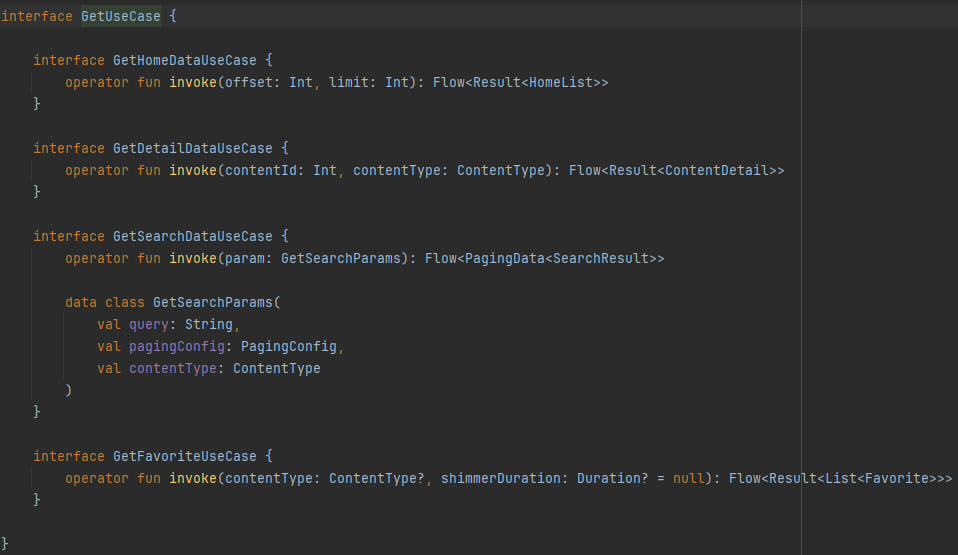Place cursor on invoke with offset parameter
Screen dimensions: 958x555
click(193, 83)
